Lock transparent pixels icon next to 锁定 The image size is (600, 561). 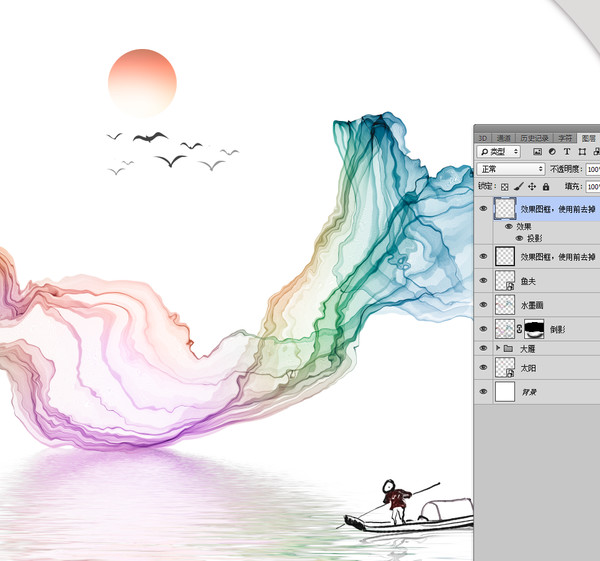coord(505,187)
